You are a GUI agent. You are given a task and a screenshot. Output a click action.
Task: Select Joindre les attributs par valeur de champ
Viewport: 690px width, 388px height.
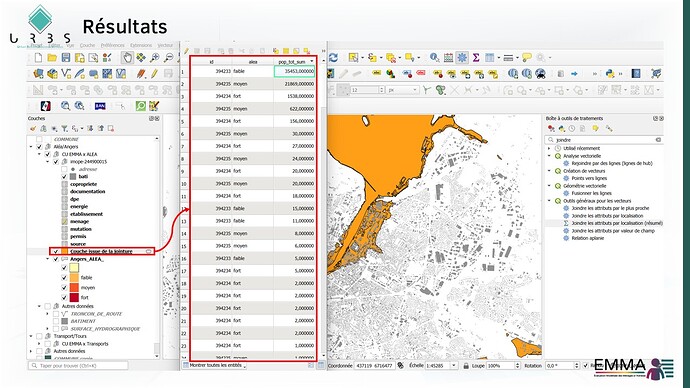[613, 231]
